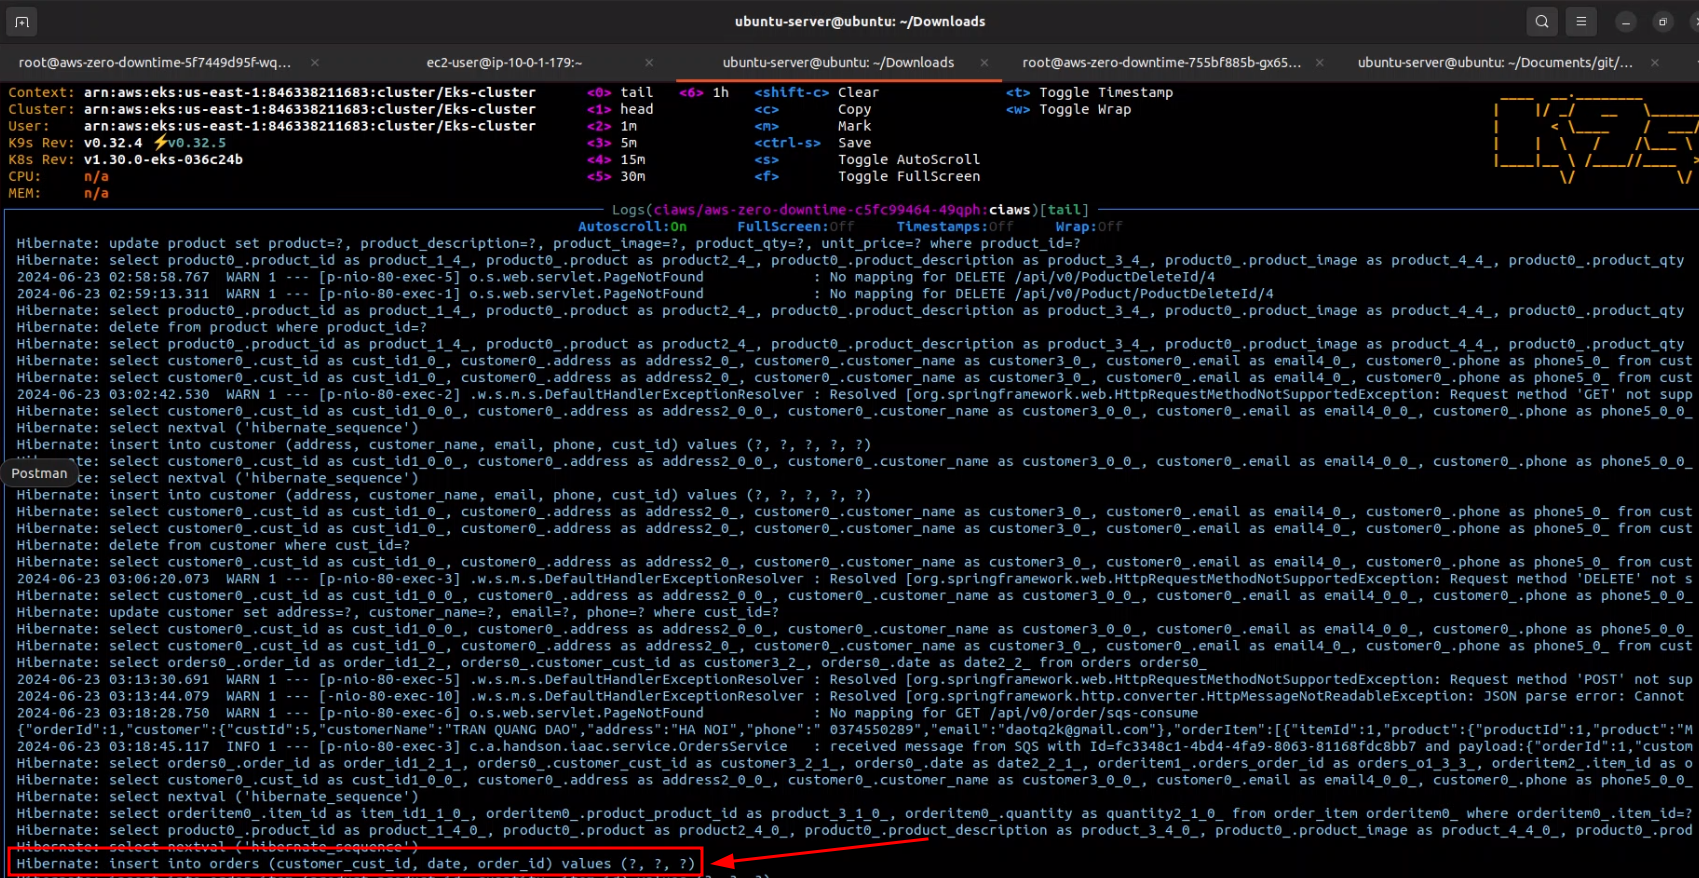Click the 03:18:45.117 INFO OrdersService line

click(x=854, y=746)
